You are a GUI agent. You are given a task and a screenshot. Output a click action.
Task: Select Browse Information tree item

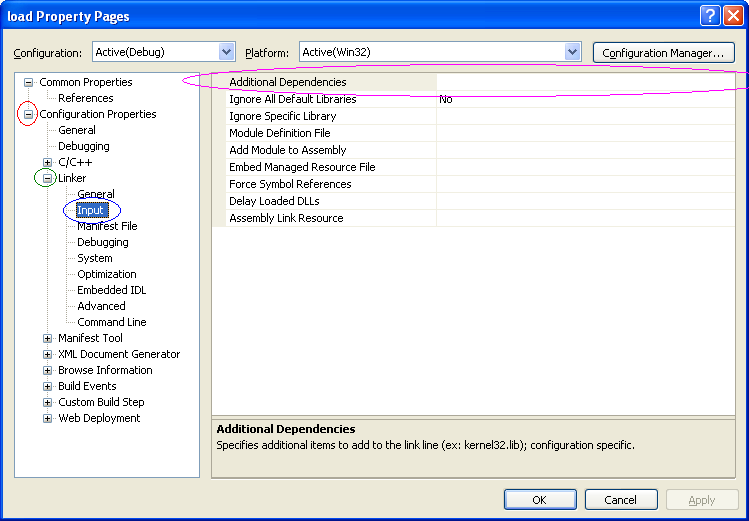(105, 370)
